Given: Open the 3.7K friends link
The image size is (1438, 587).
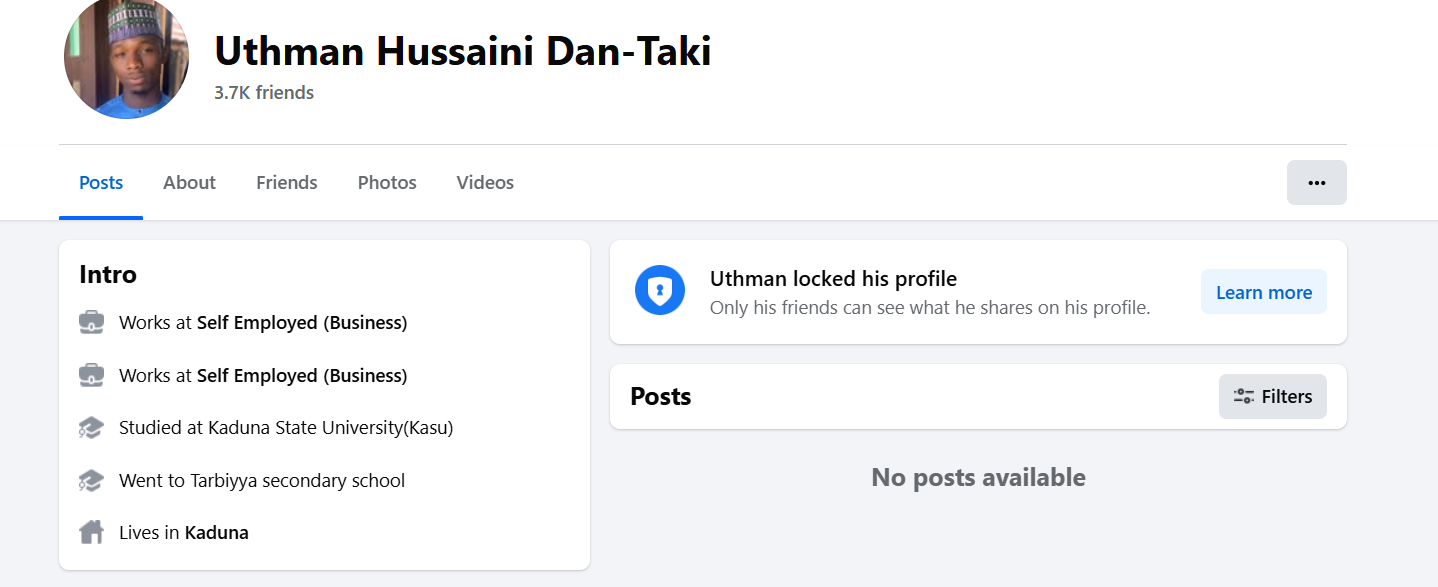Looking at the screenshot, I should [264, 93].
